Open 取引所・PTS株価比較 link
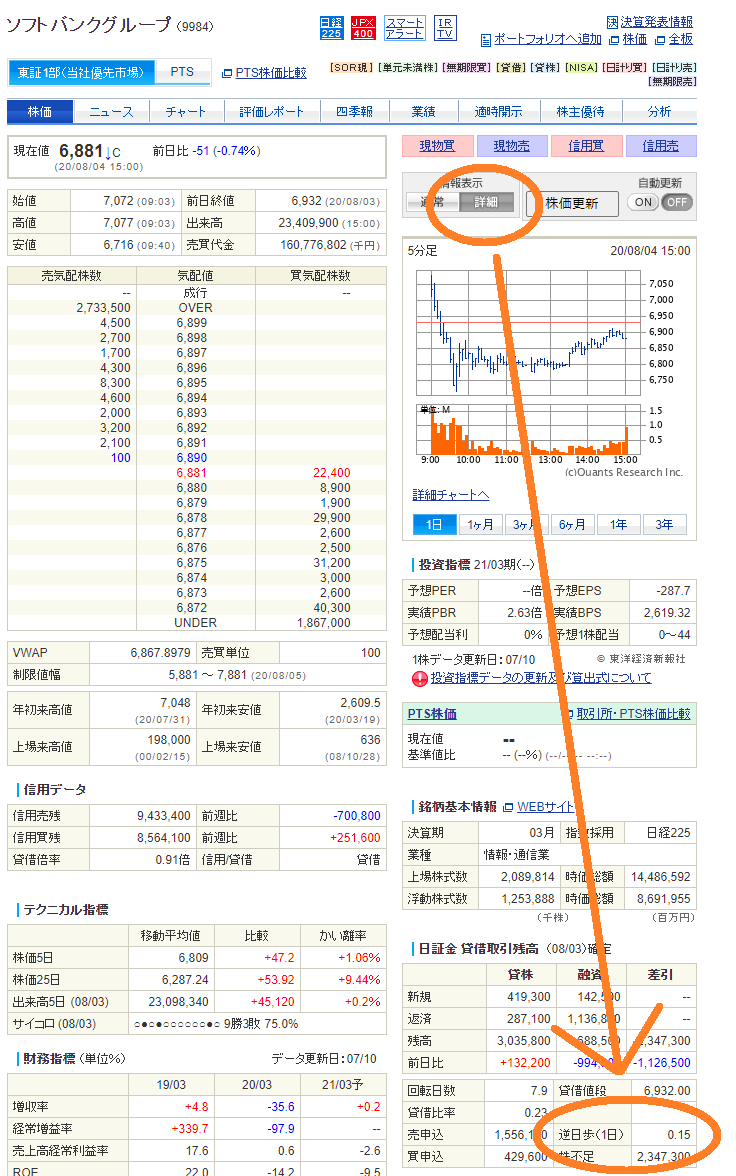 click(633, 714)
